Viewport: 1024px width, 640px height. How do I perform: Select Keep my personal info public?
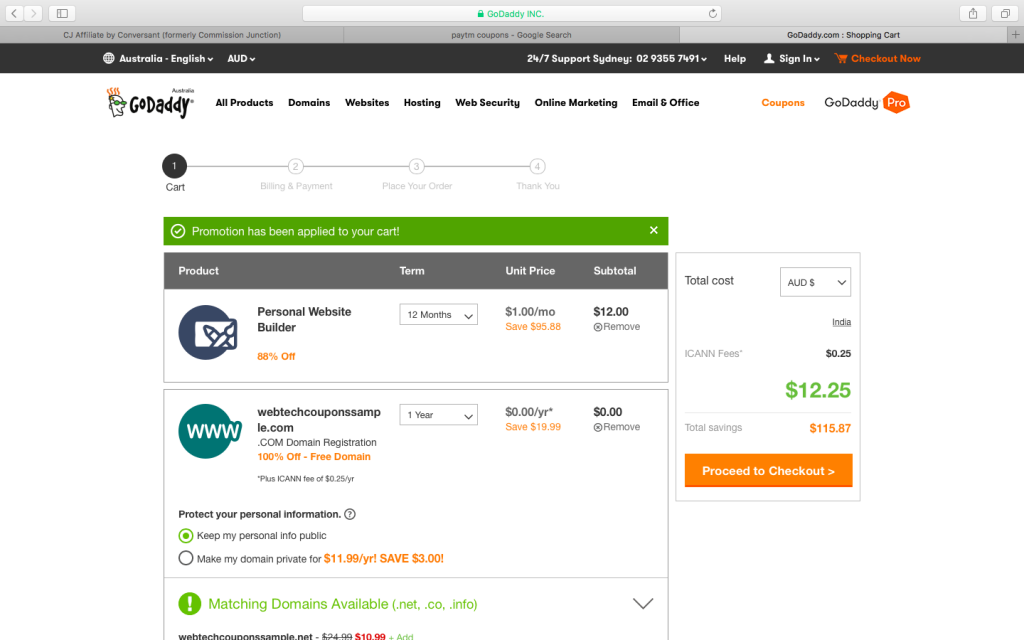186,536
